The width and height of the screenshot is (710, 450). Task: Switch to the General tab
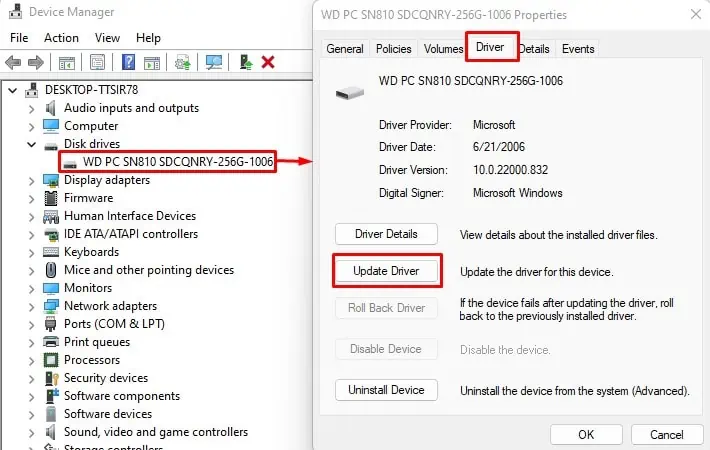tap(345, 49)
